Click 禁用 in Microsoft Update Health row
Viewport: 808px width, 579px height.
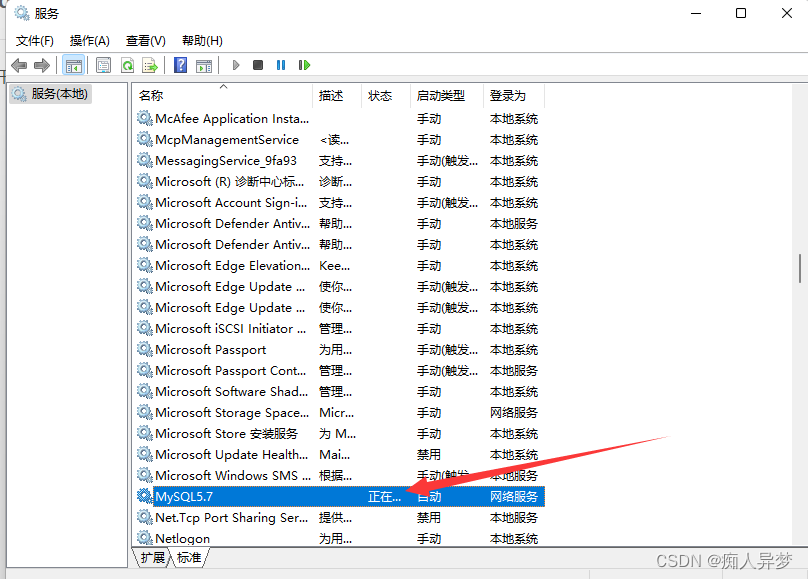point(429,455)
